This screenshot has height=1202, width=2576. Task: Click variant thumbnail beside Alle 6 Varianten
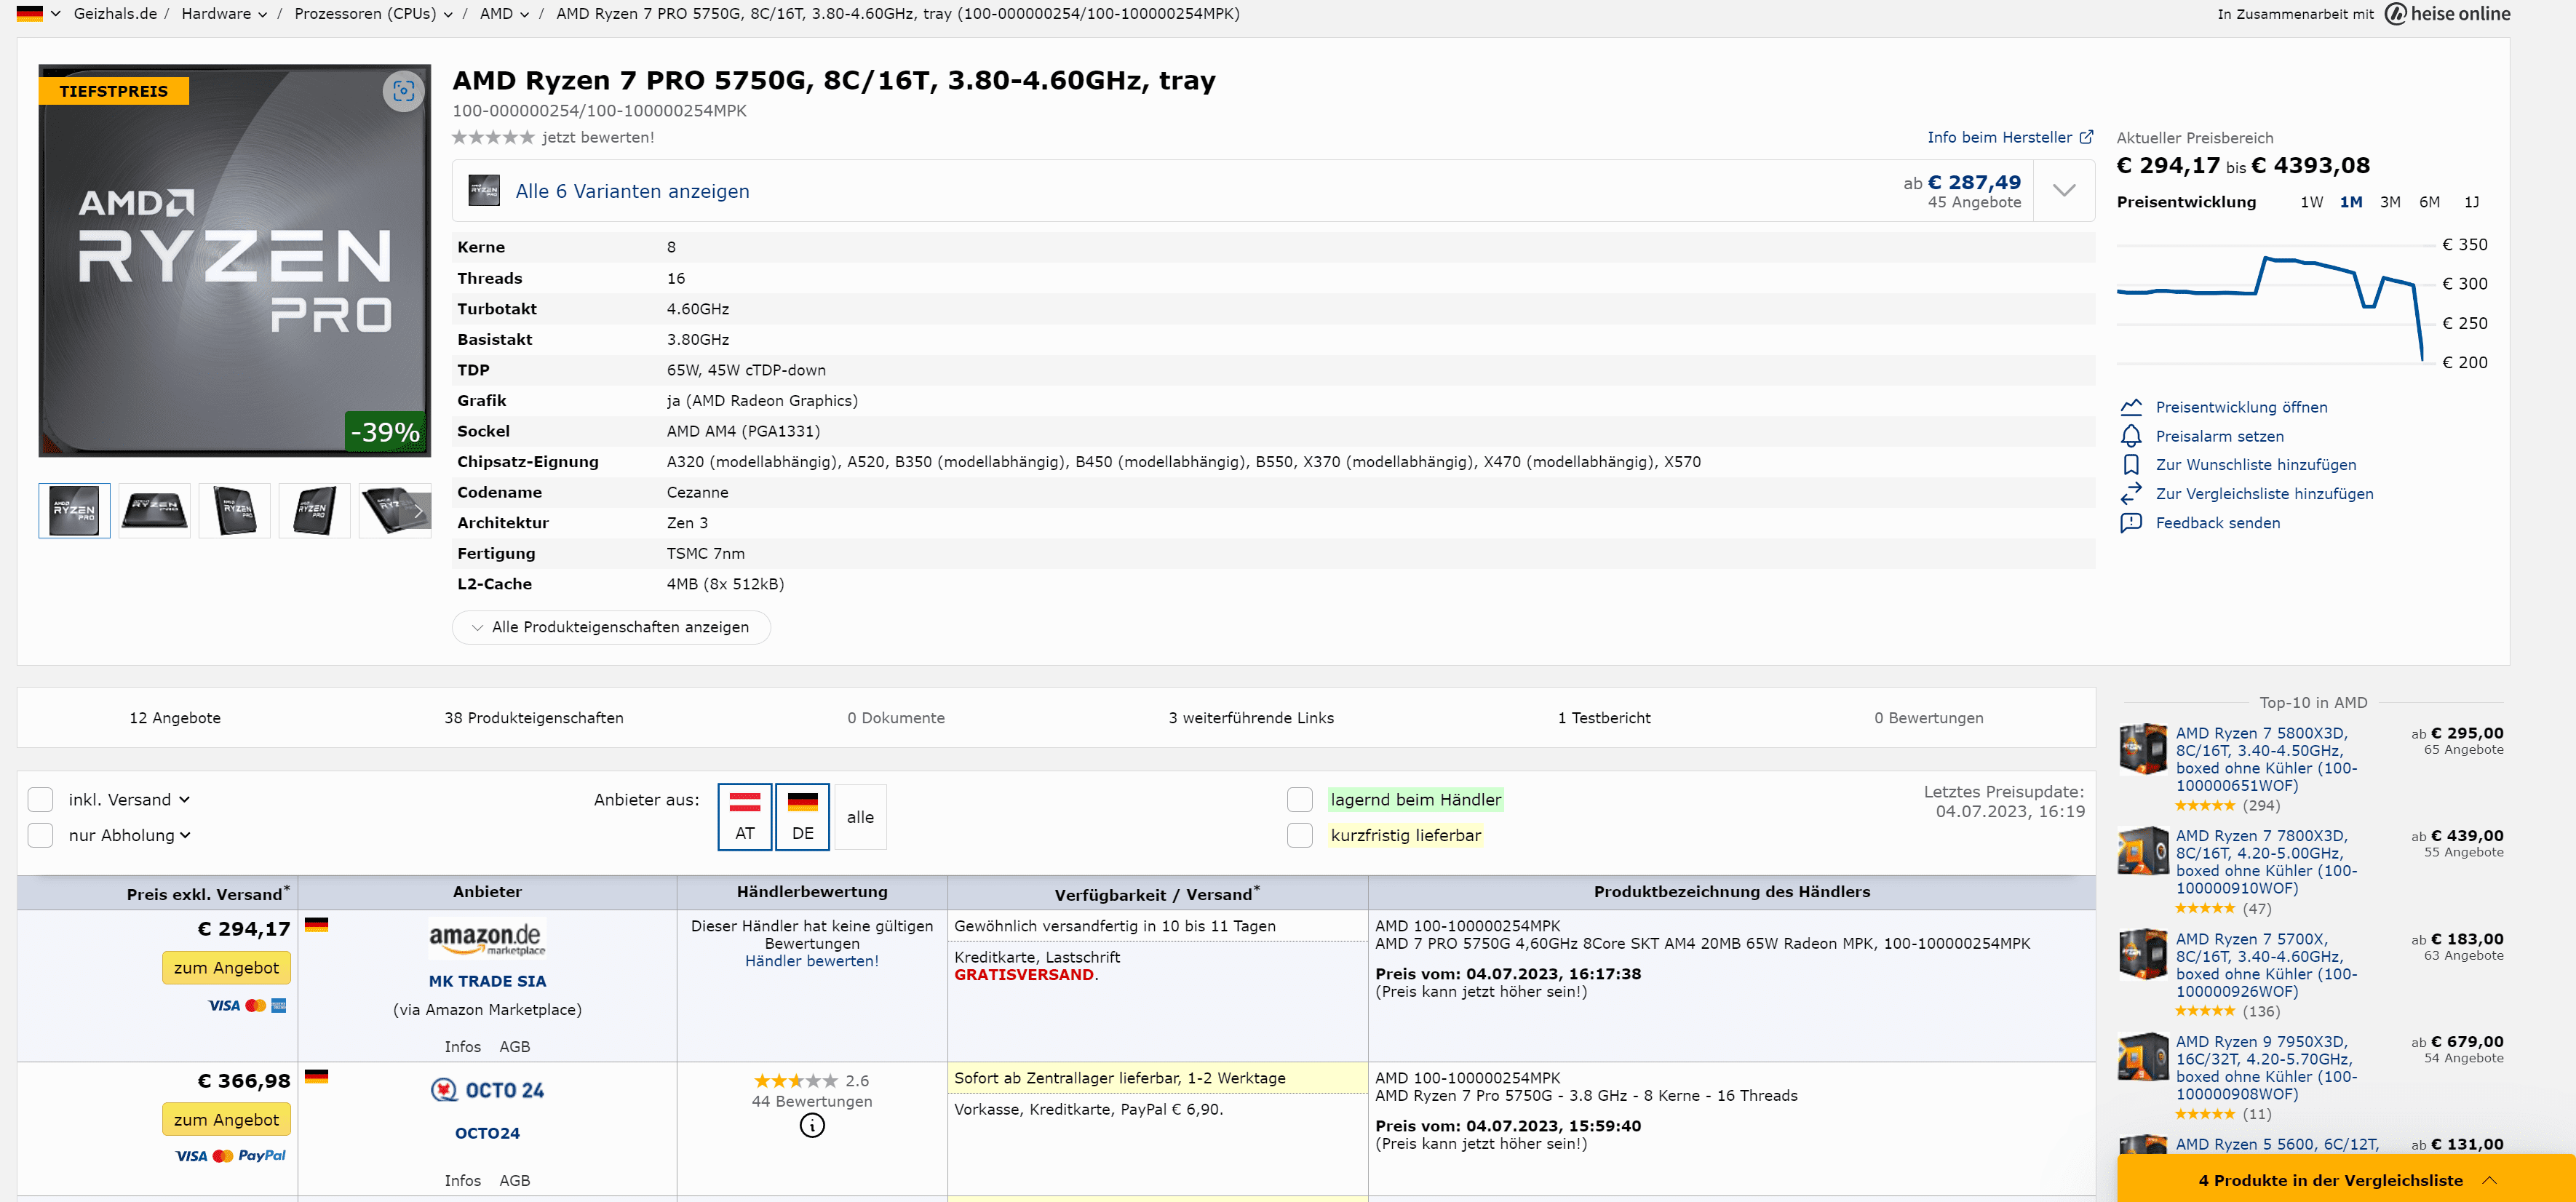coord(484,190)
